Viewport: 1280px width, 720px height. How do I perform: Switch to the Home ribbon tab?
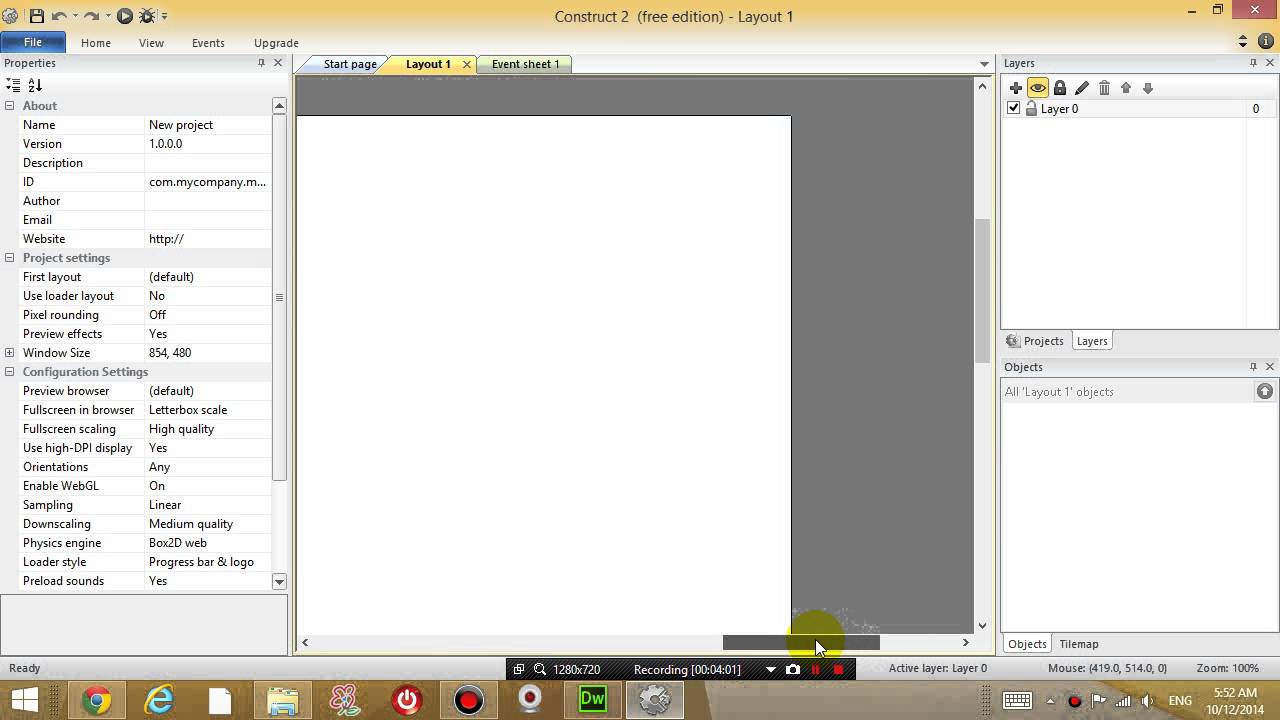[x=96, y=43]
